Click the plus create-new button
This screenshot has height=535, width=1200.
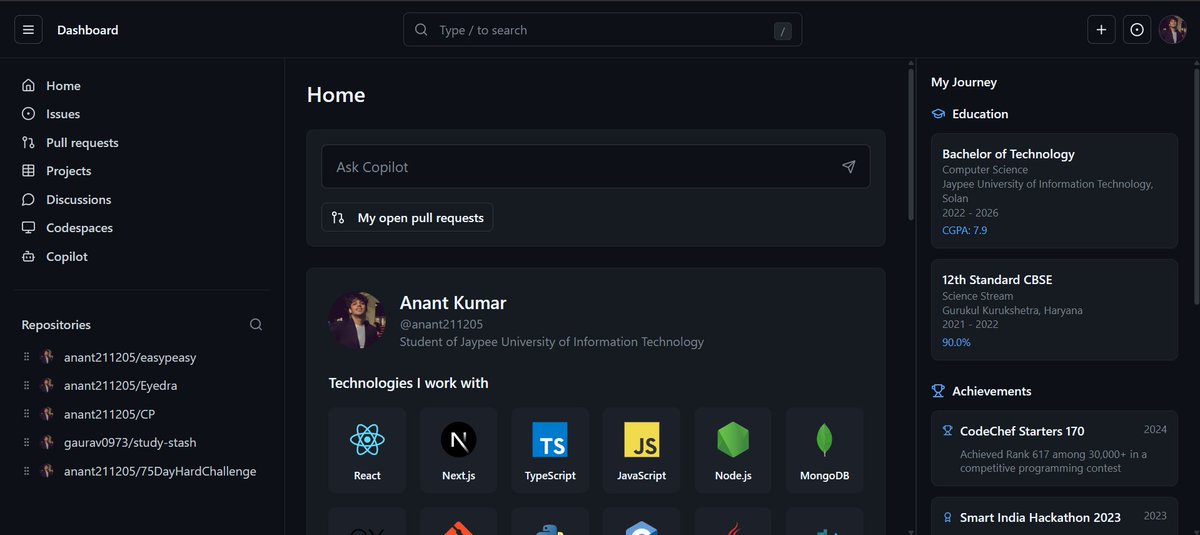click(x=1101, y=30)
